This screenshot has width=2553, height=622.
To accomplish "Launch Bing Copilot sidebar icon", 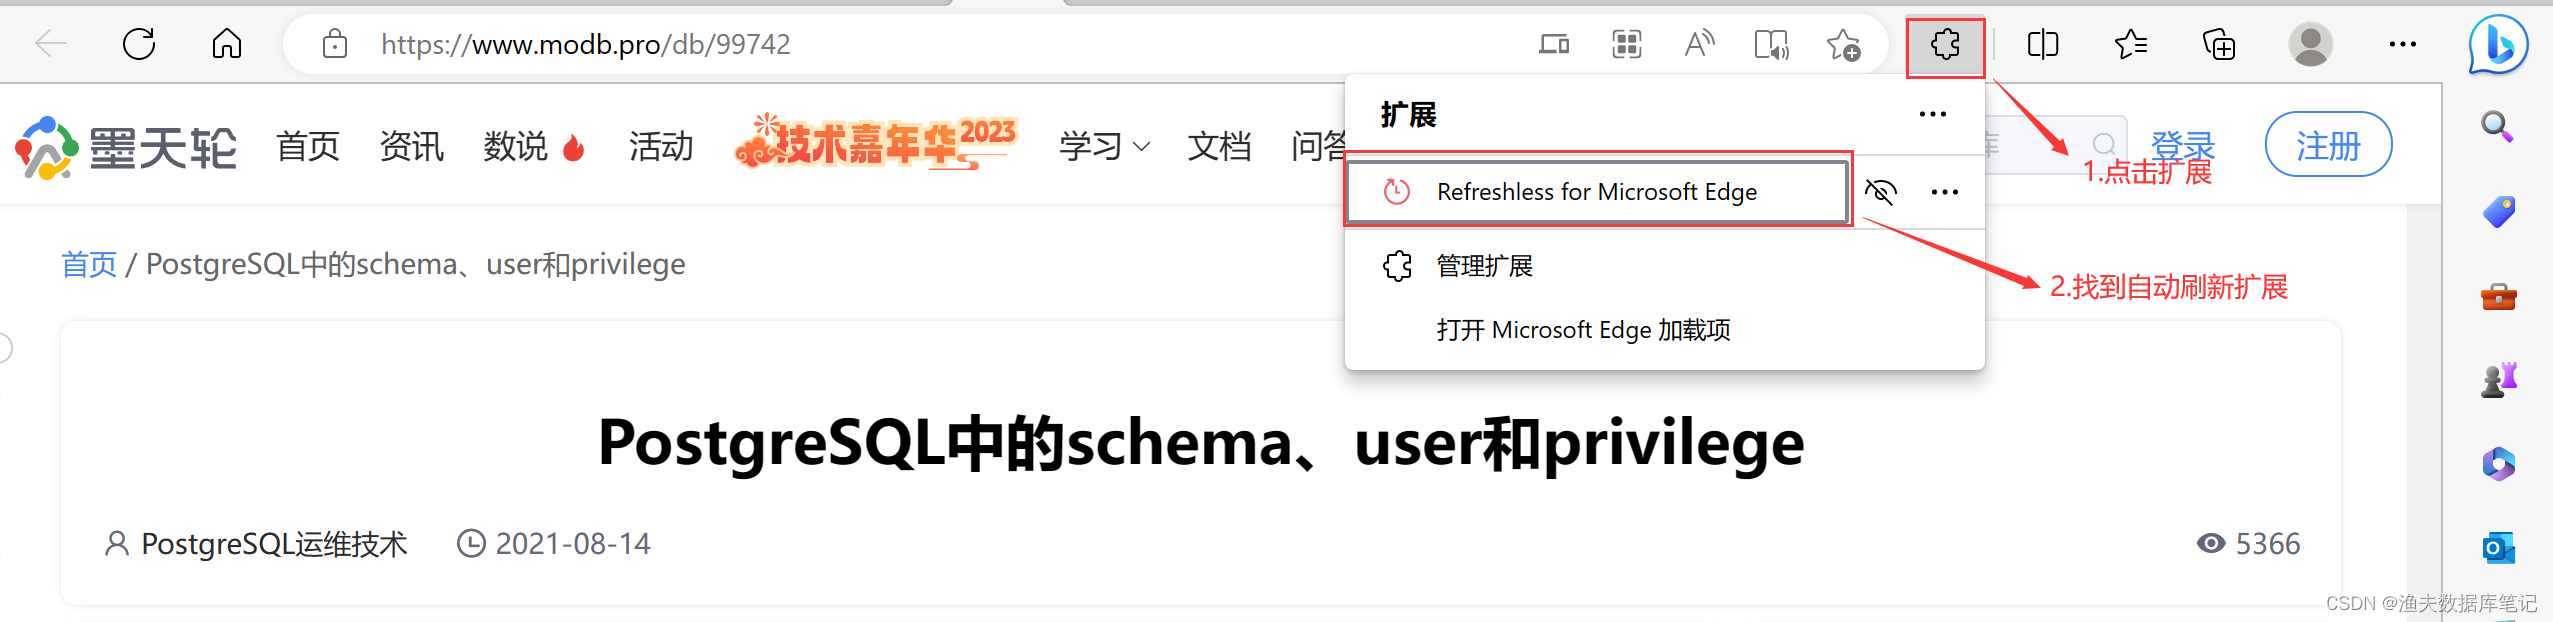I will pyautogui.click(x=2497, y=45).
